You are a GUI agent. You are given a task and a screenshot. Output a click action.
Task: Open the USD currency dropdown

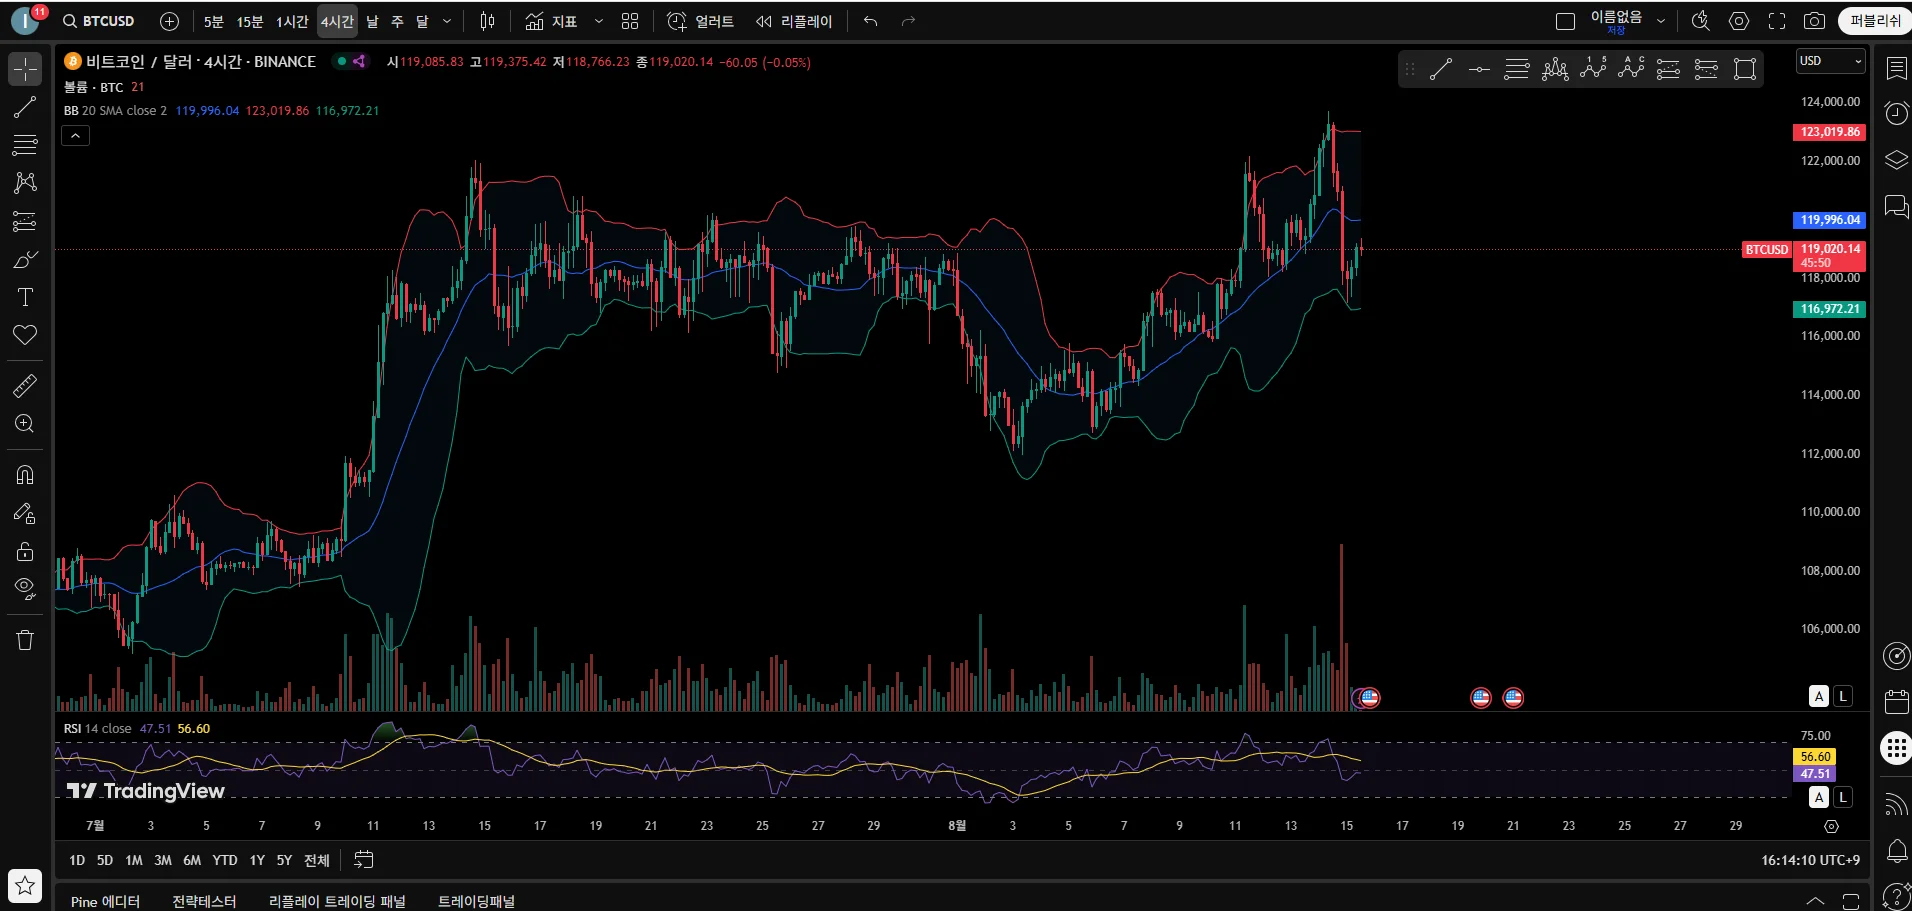[x=1831, y=61]
